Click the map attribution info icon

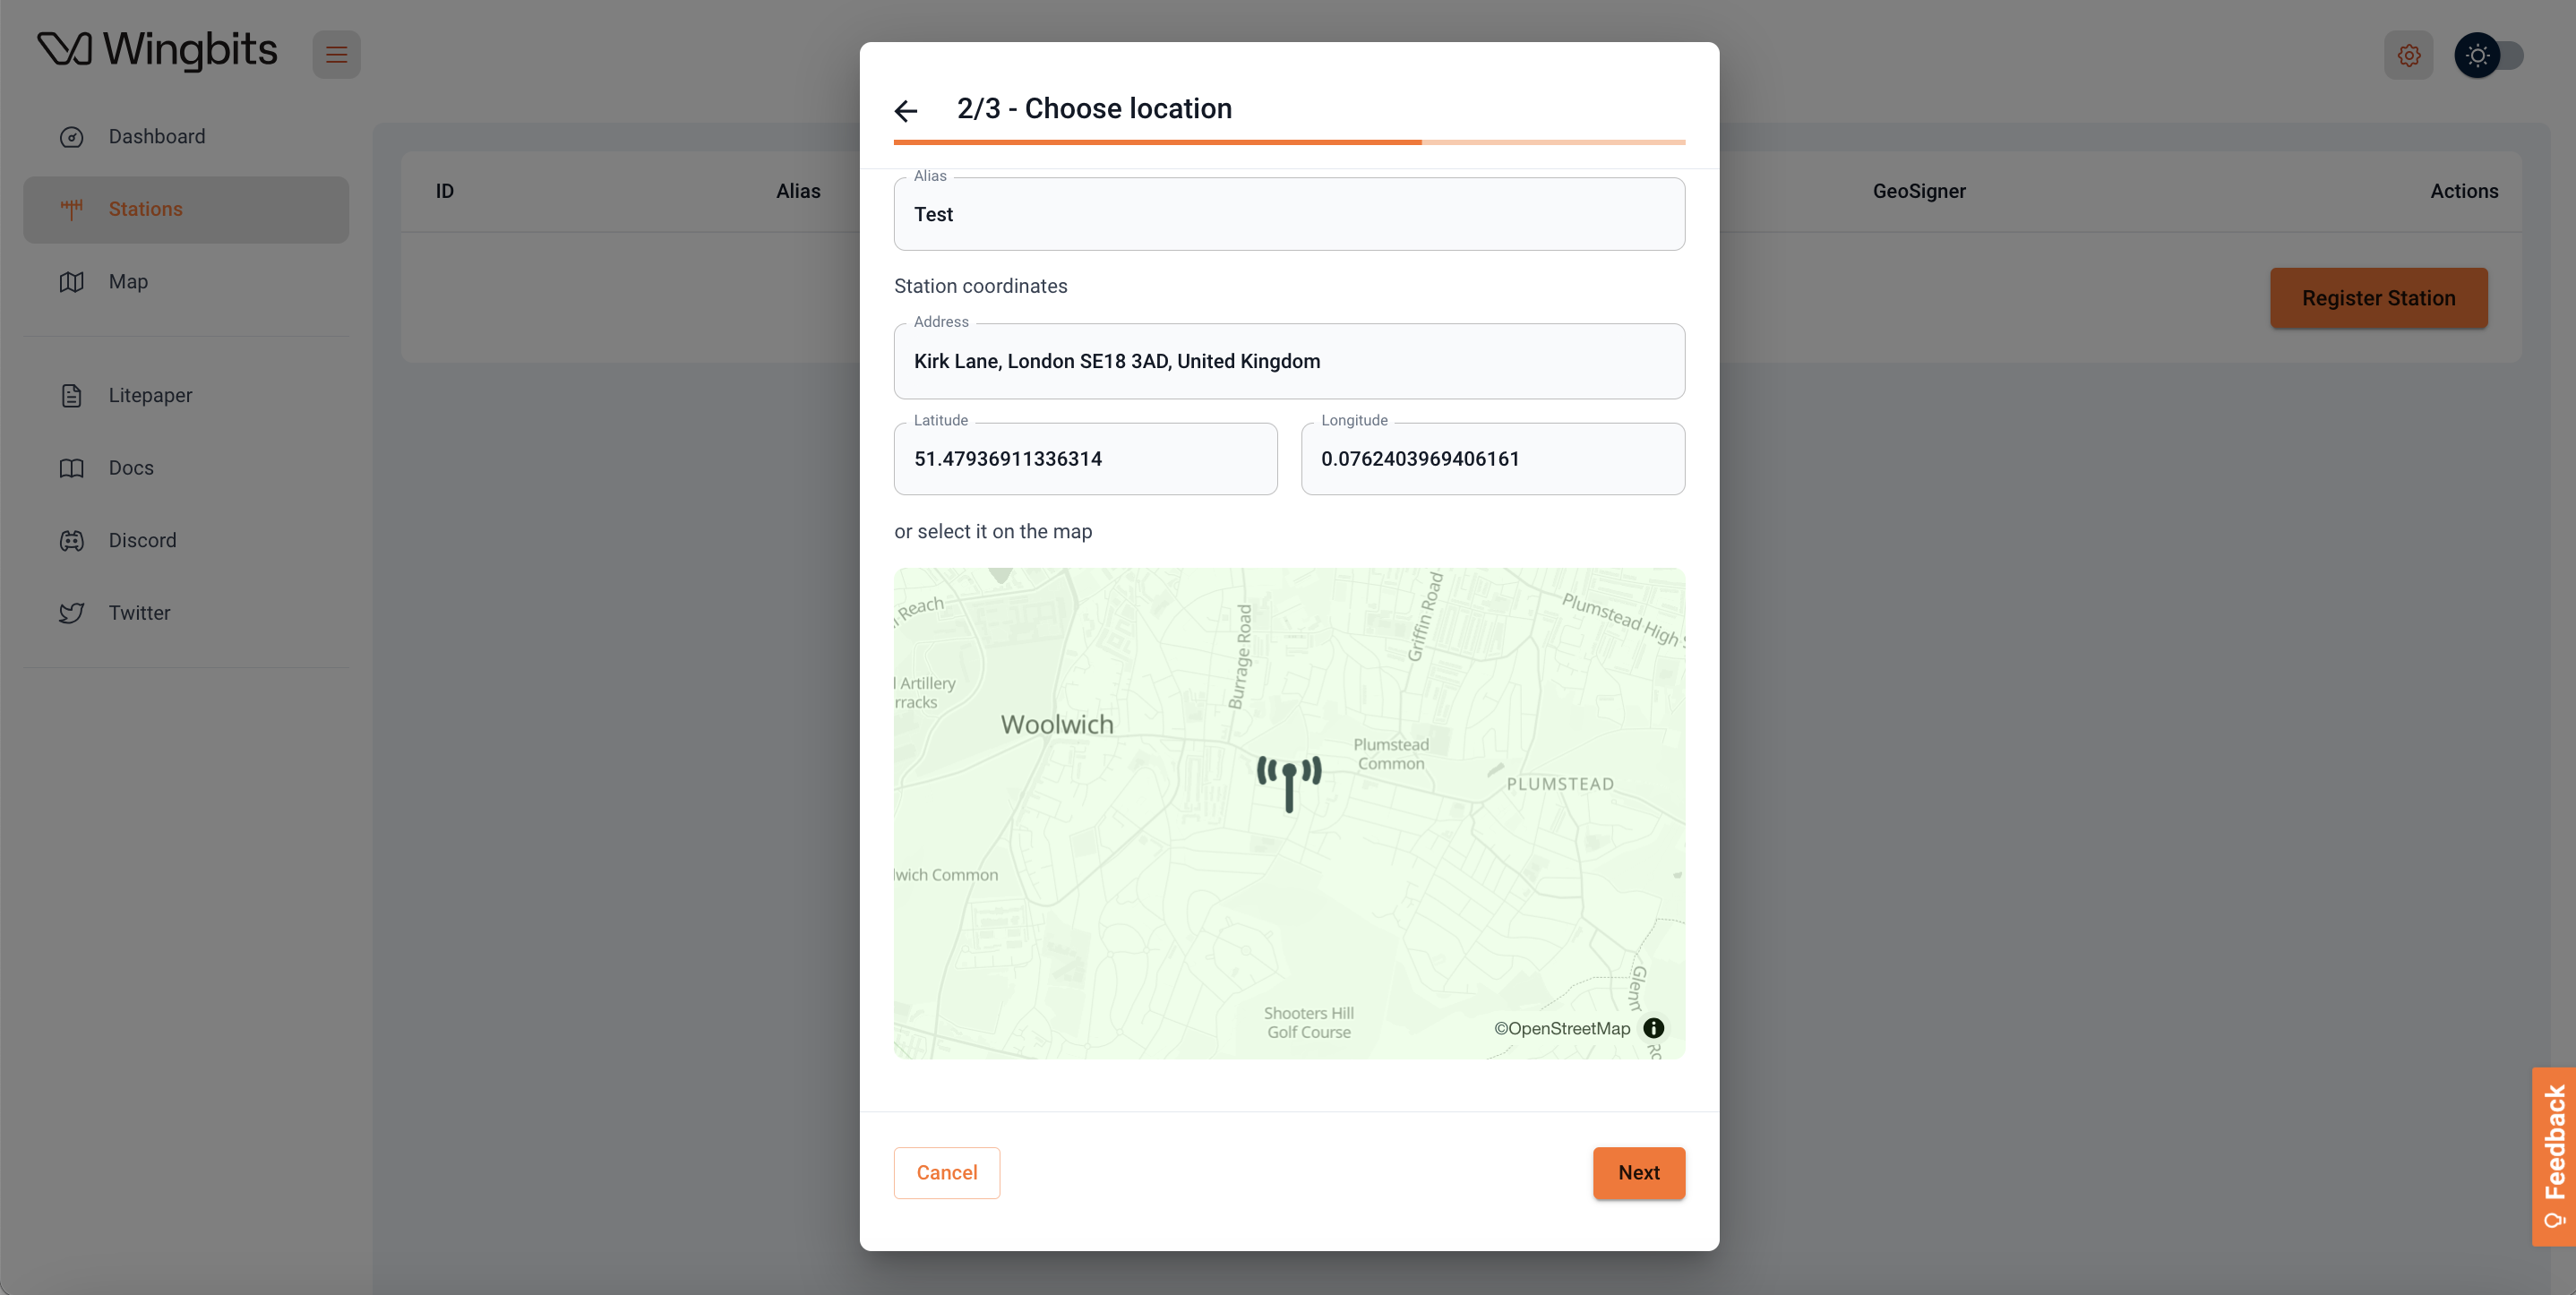pyautogui.click(x=1653, y=1028)
